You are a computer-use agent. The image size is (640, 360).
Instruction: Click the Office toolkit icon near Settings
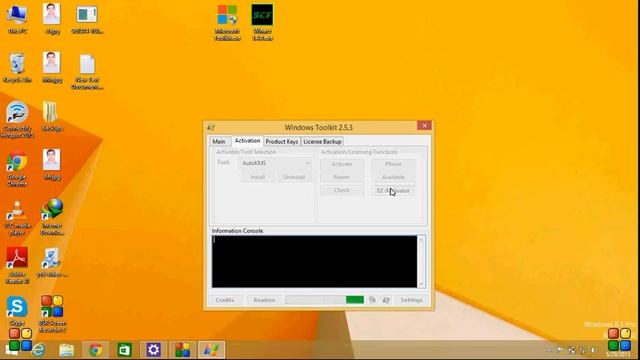pyautogui.click(x=372, y=300)
